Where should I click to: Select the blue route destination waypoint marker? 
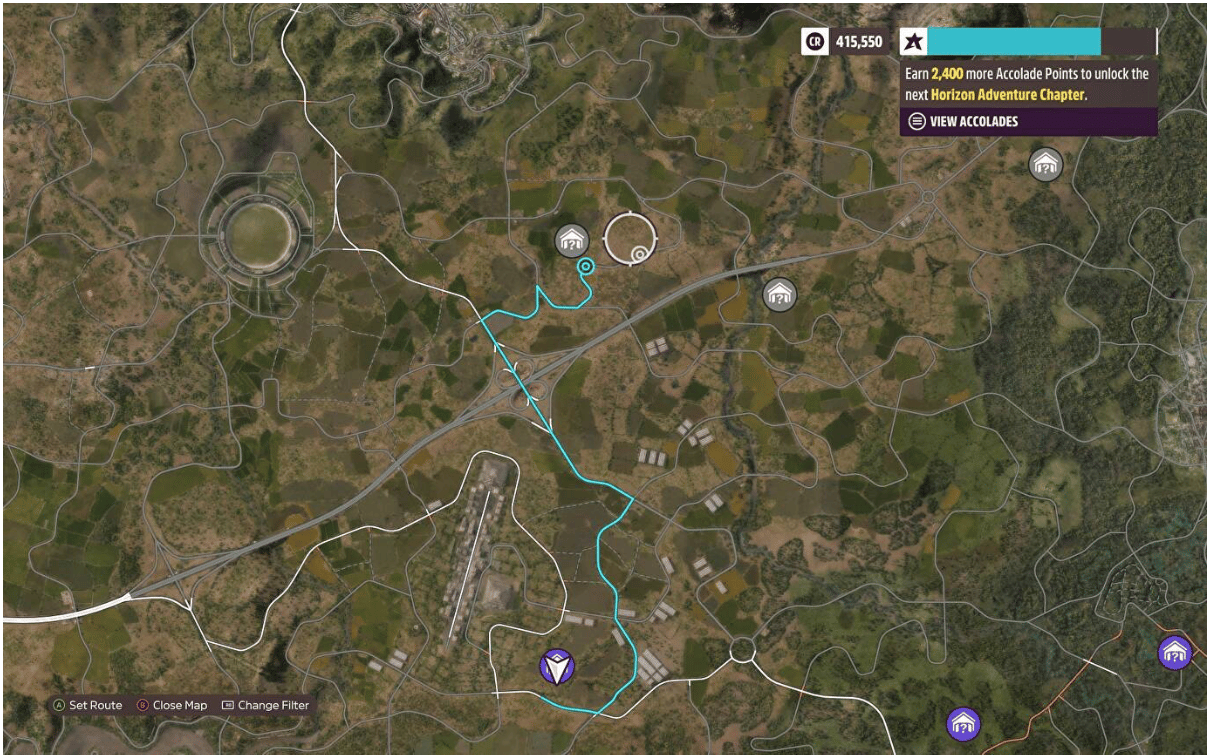pyautogui.click(x=586, y=266)
